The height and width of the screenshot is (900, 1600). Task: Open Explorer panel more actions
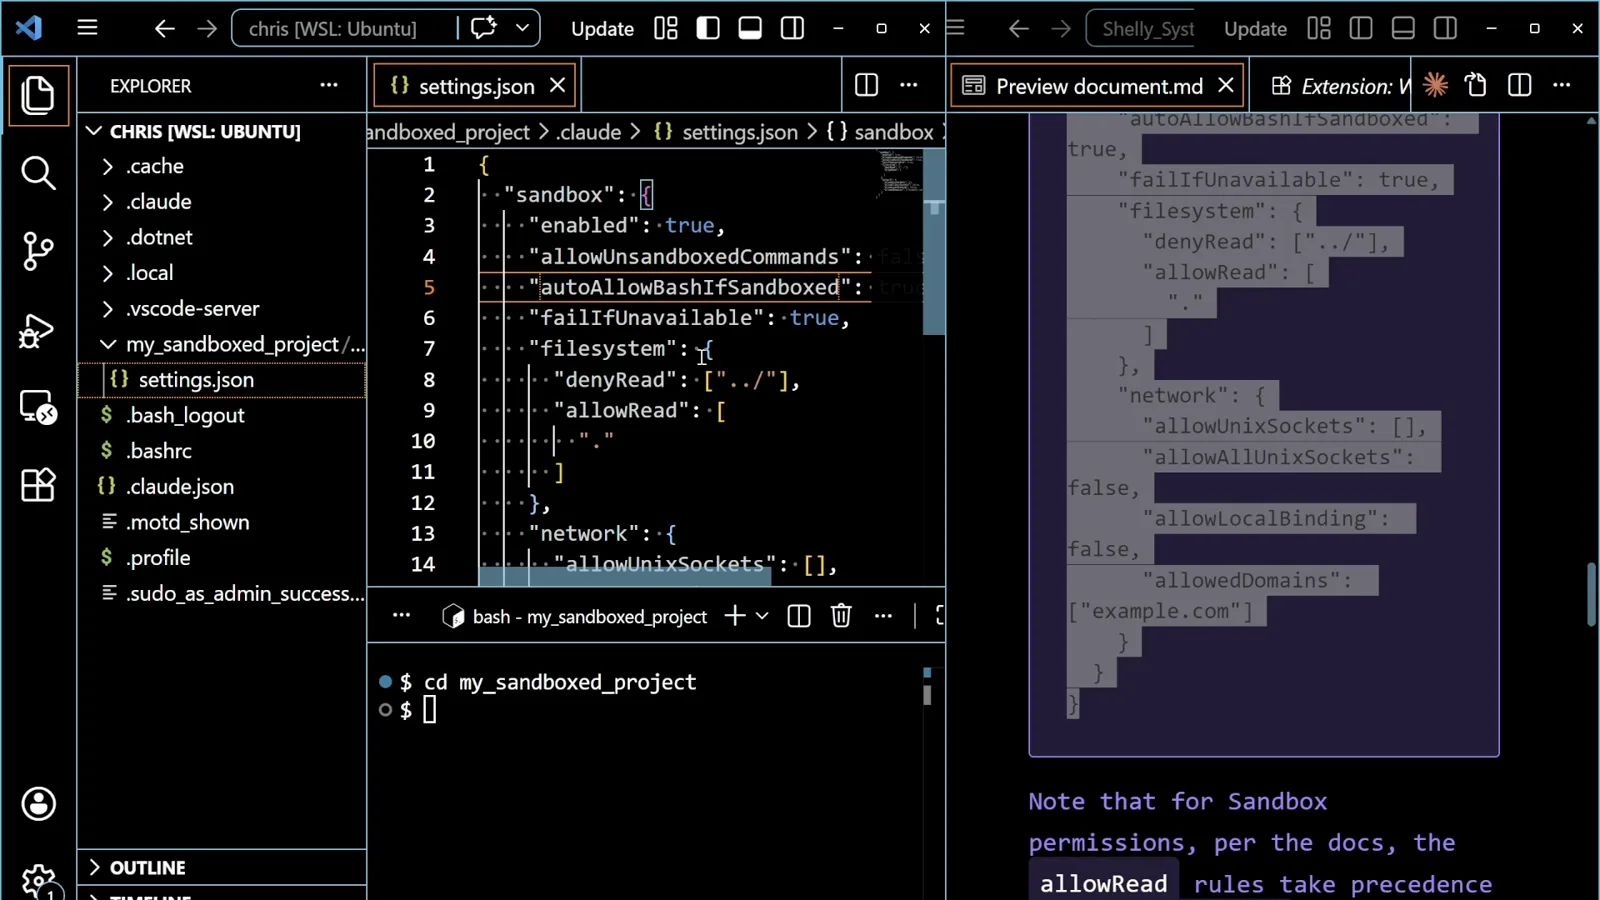pos(329,85)
